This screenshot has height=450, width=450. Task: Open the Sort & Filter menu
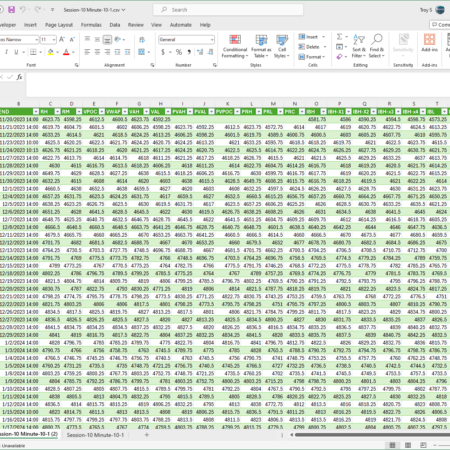(x=359, y=46)
